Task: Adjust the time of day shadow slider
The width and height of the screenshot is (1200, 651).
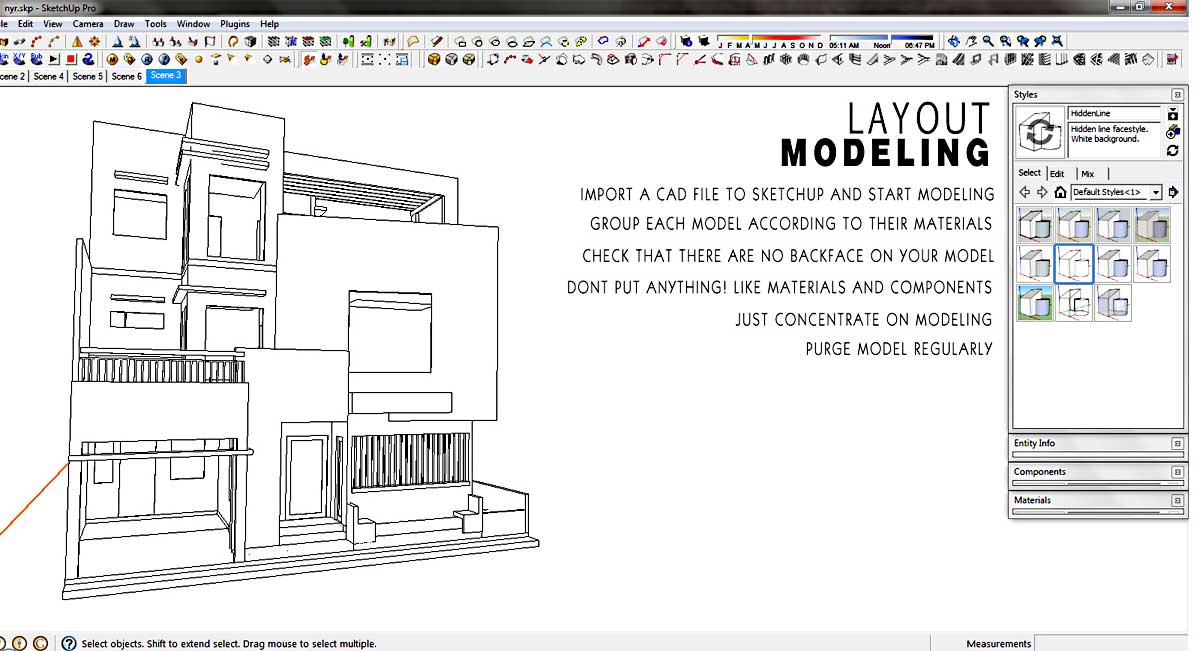Action: click(x=883, y=43)
